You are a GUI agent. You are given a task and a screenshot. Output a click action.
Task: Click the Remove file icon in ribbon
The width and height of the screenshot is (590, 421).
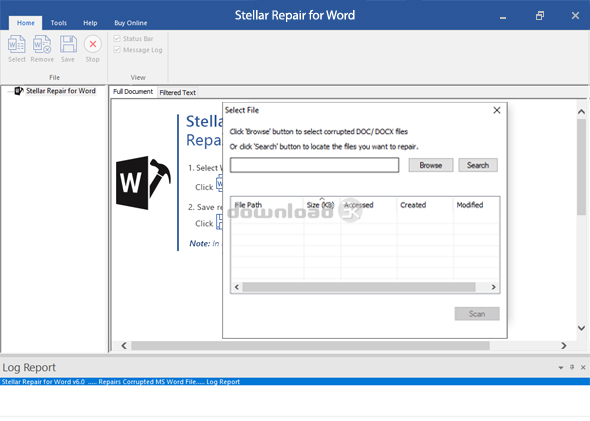[42, 44]
